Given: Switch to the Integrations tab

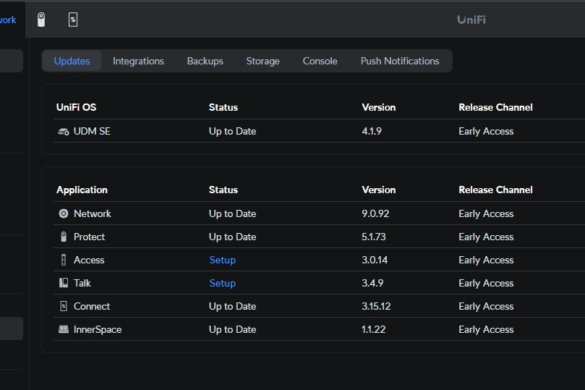Looking at the screenshot, I should click(138, 61).
